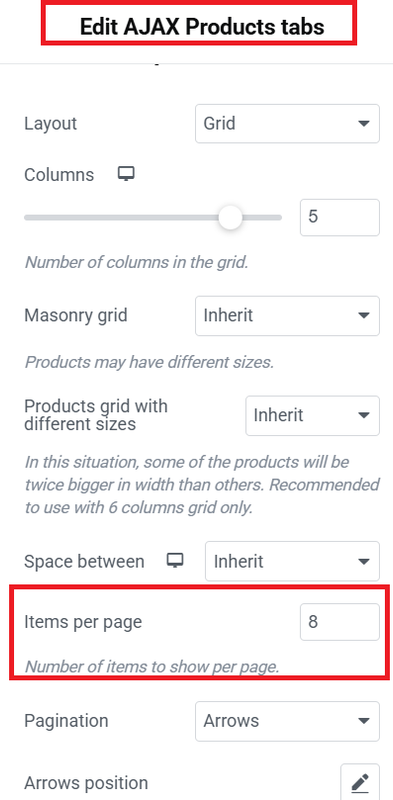
Task: Click the Columns slider handle
Action: [x=230, y=217]
